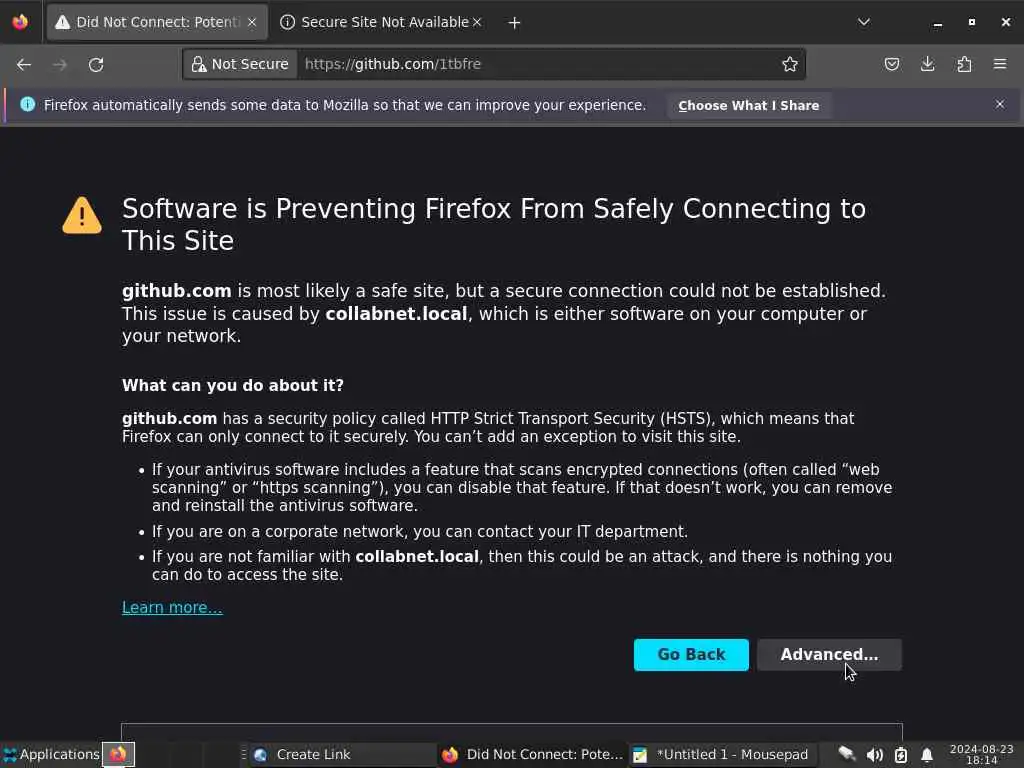Click the Choose What I Share button
Viewport: 1024px width, 768px height.
pyautogui.click(x=748, y=105)
